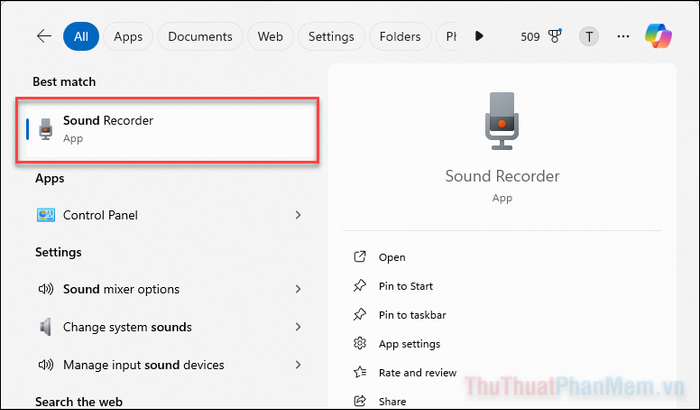Click the Change system sounds speaker icon

[x=46, y=327]
